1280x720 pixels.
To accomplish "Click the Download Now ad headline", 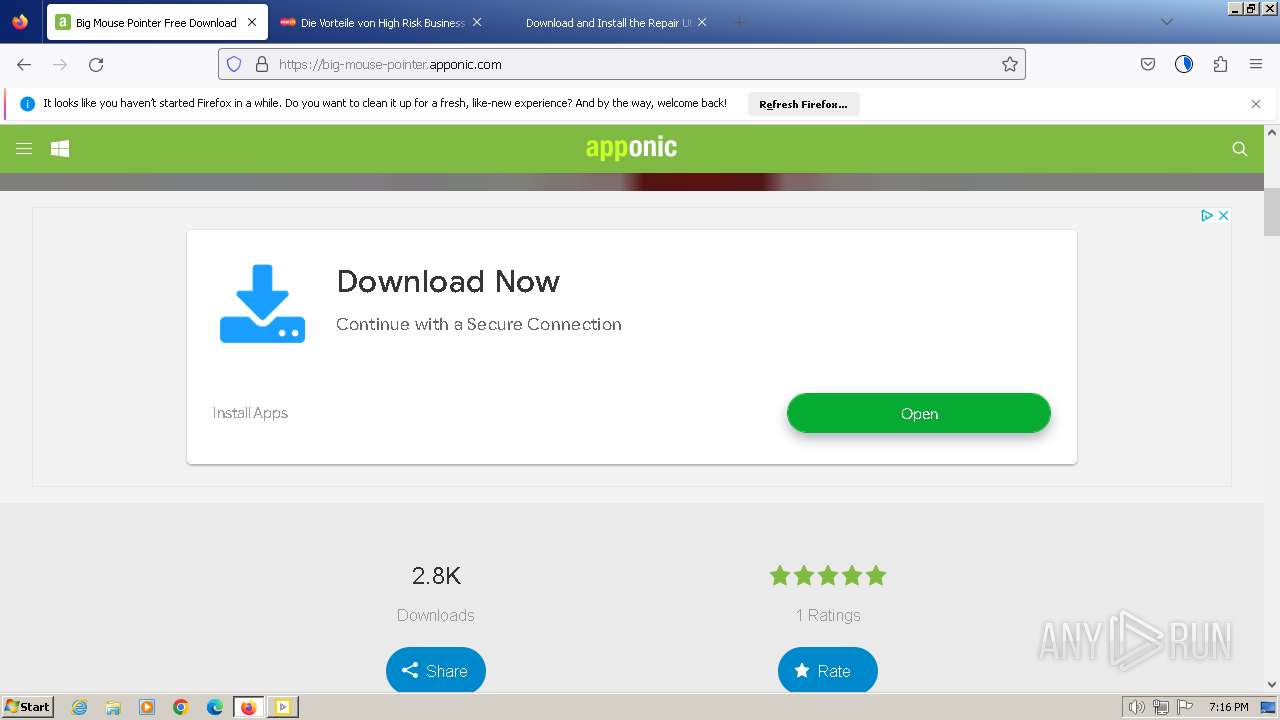I will point(448,281).
